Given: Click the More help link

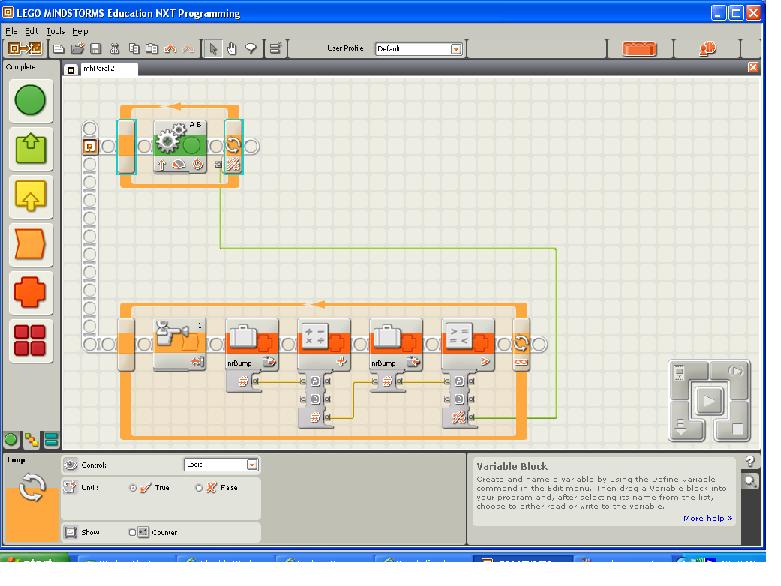Looking at the screenshot, I should tap(707, 518).
